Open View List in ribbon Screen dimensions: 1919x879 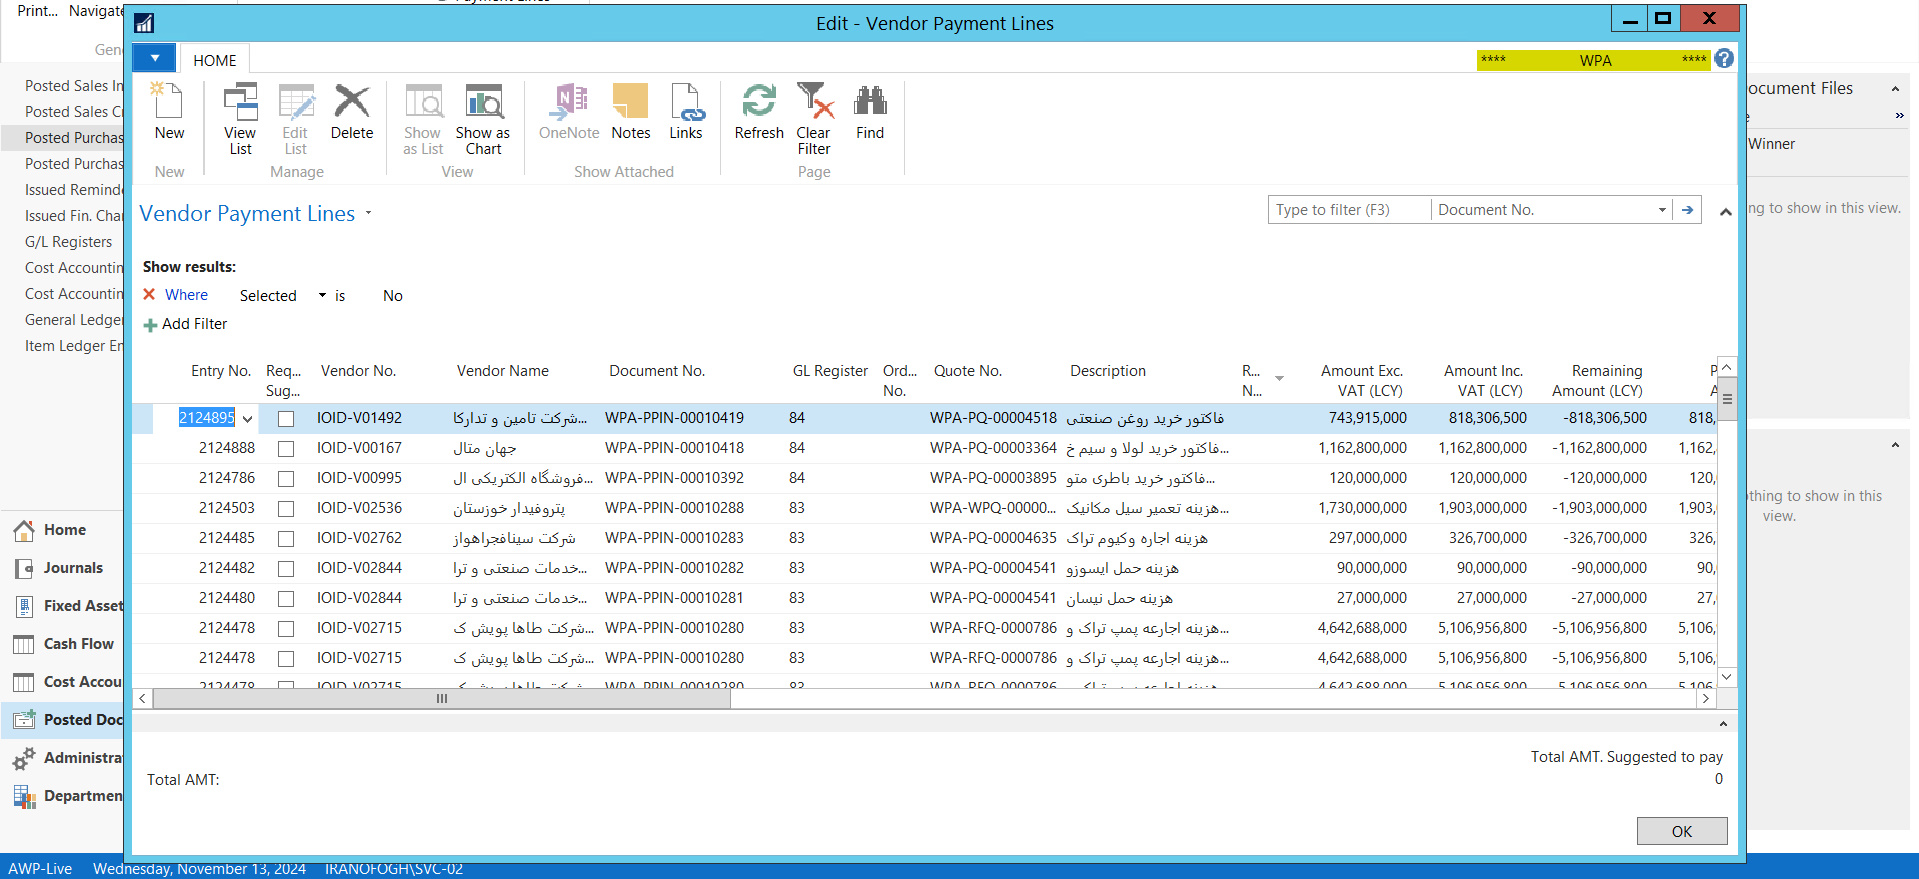pos(240,118)
